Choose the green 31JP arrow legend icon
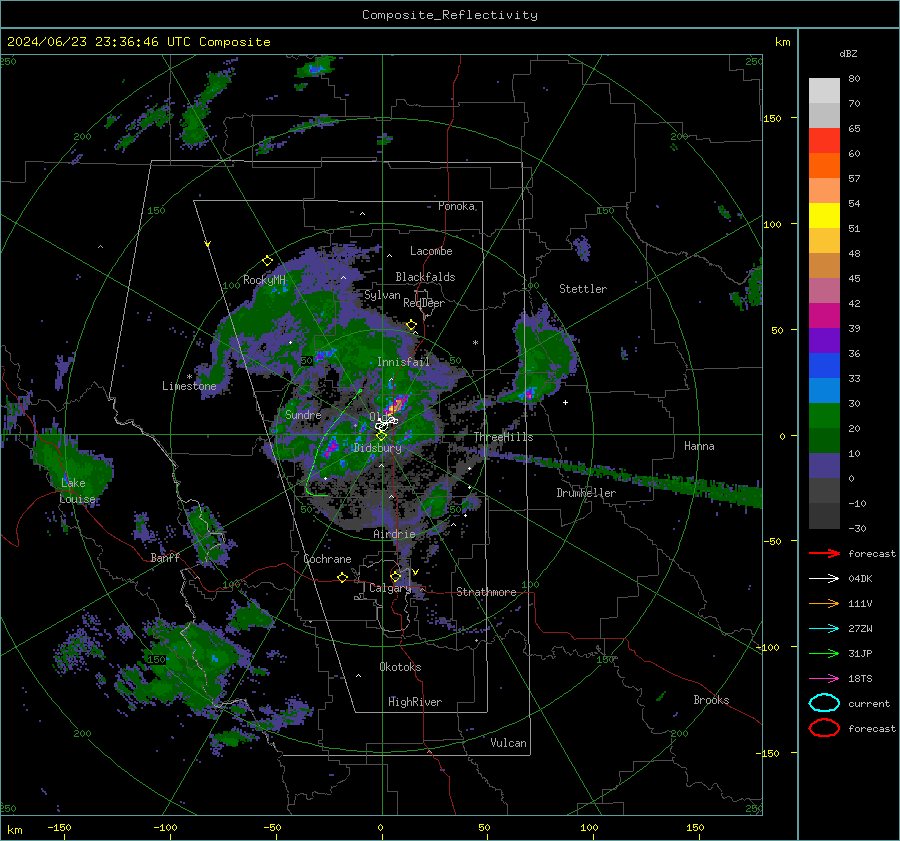This screenshot has width=900, height=841. 824,653
